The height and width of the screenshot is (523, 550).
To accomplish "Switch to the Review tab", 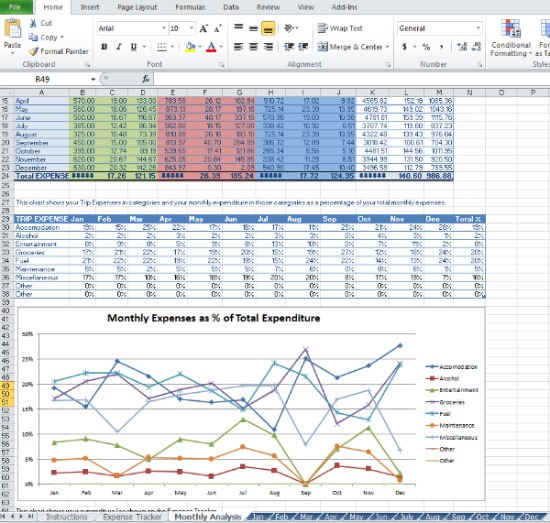I will pyautogui.click(x=268, y=7).
